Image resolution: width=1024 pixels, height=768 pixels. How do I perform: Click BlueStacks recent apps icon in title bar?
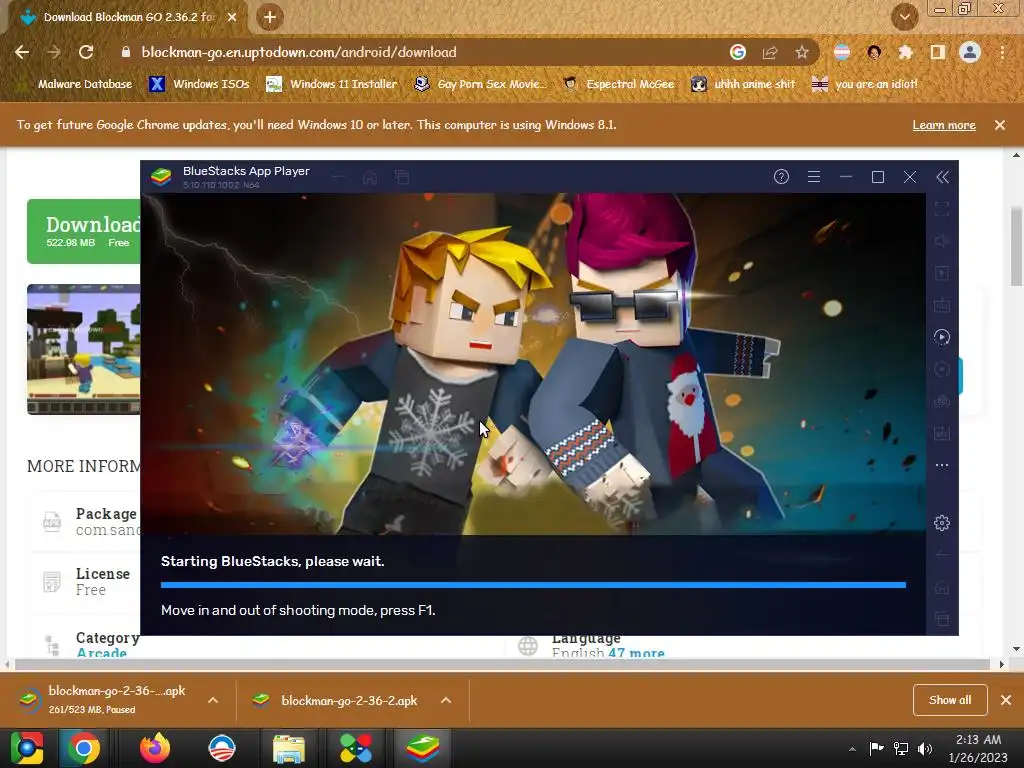coord(402,177)
